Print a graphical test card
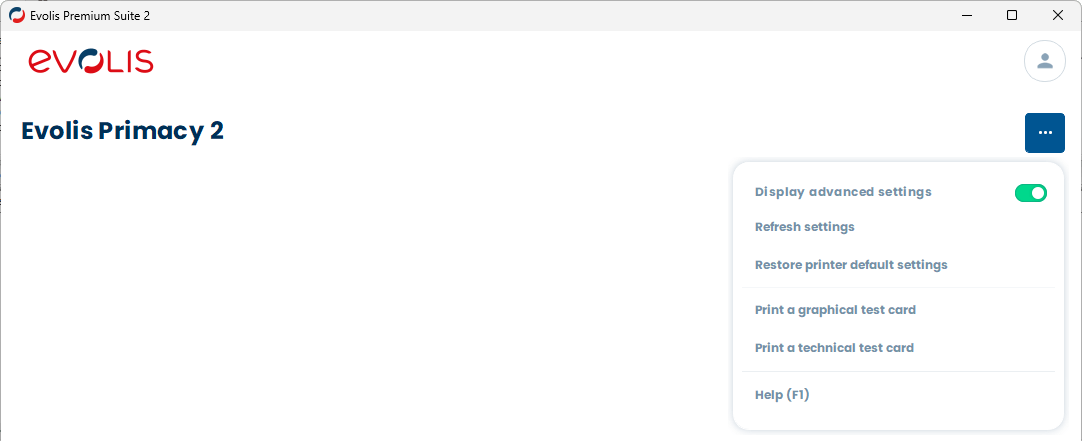1082x441 pixels. (x=835, y=310)
